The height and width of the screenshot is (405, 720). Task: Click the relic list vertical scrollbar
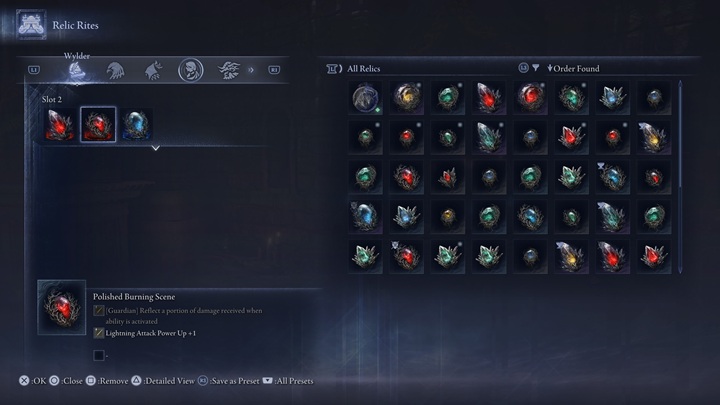(x=680, y=177)
